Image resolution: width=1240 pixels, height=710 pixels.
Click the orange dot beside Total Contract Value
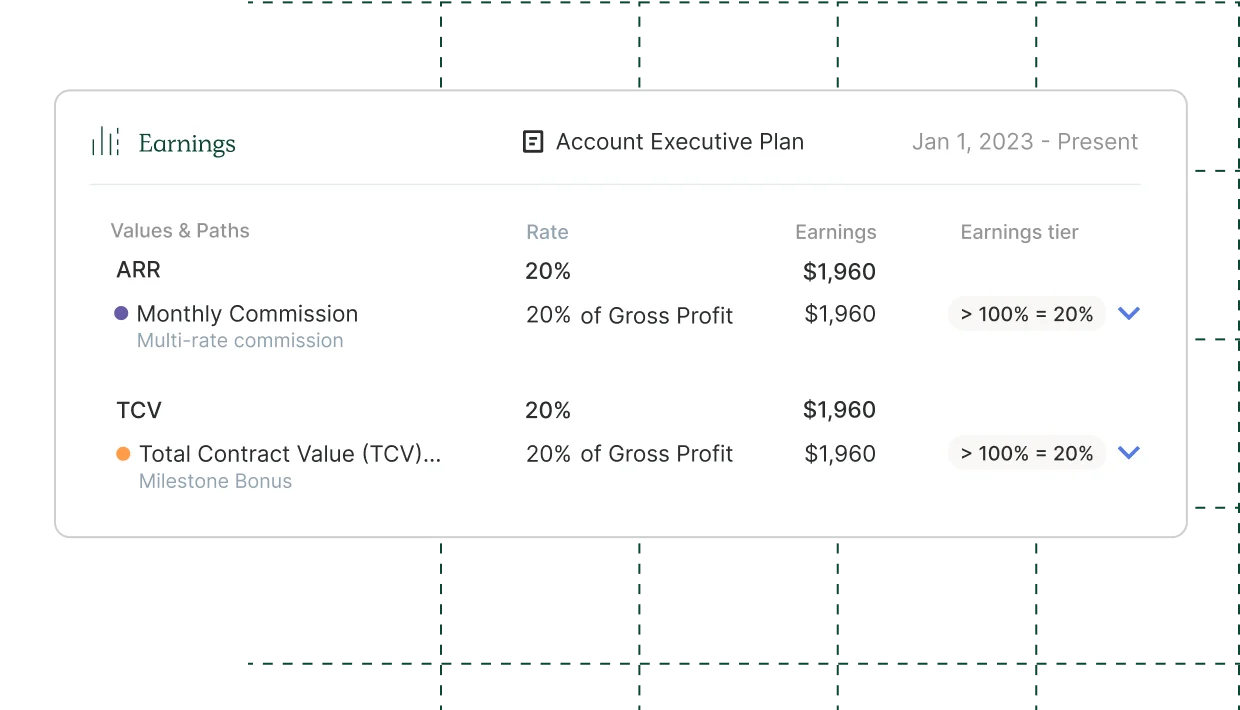[123, 453]
